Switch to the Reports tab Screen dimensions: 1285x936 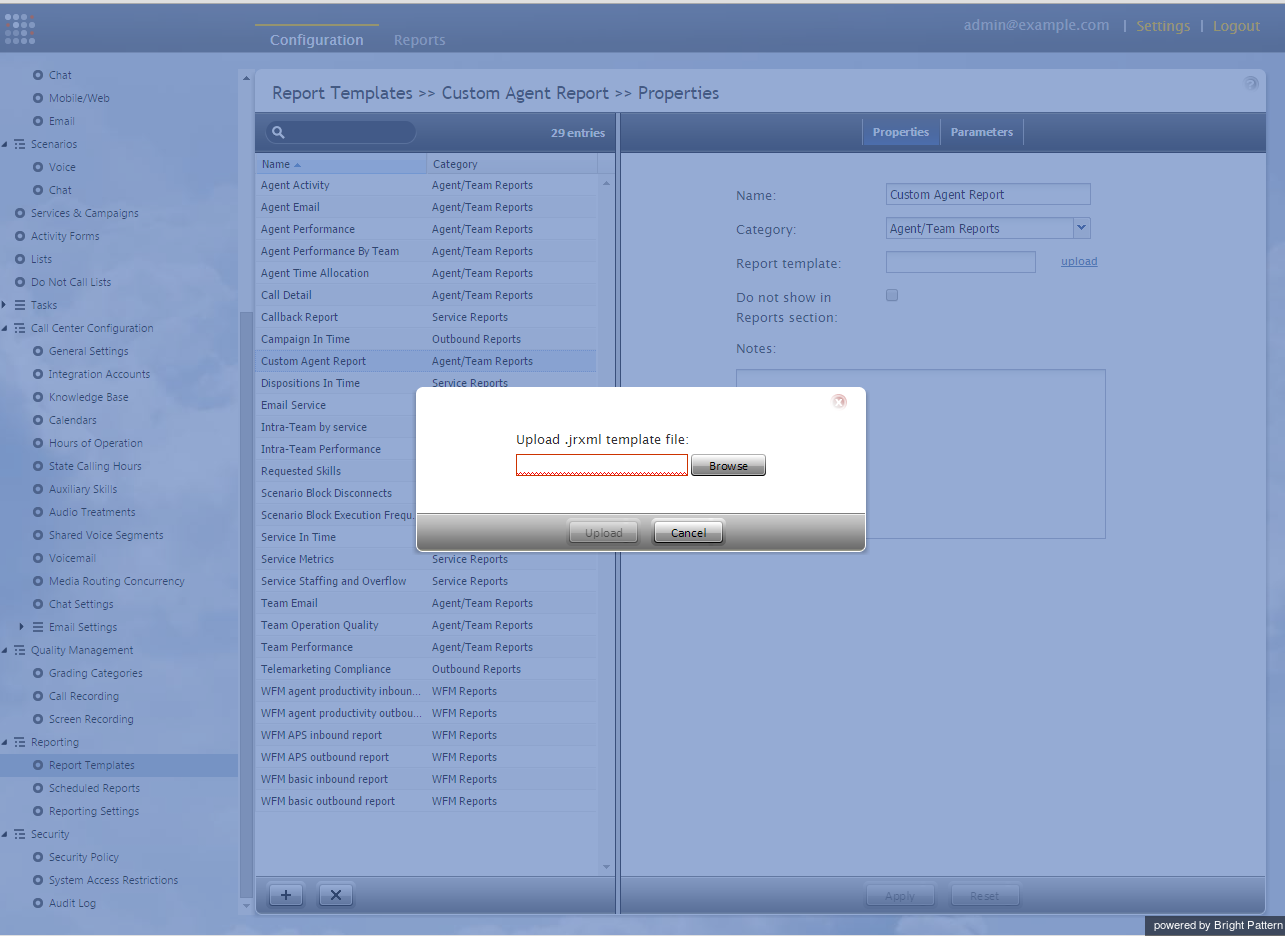[x=419, y=40]
